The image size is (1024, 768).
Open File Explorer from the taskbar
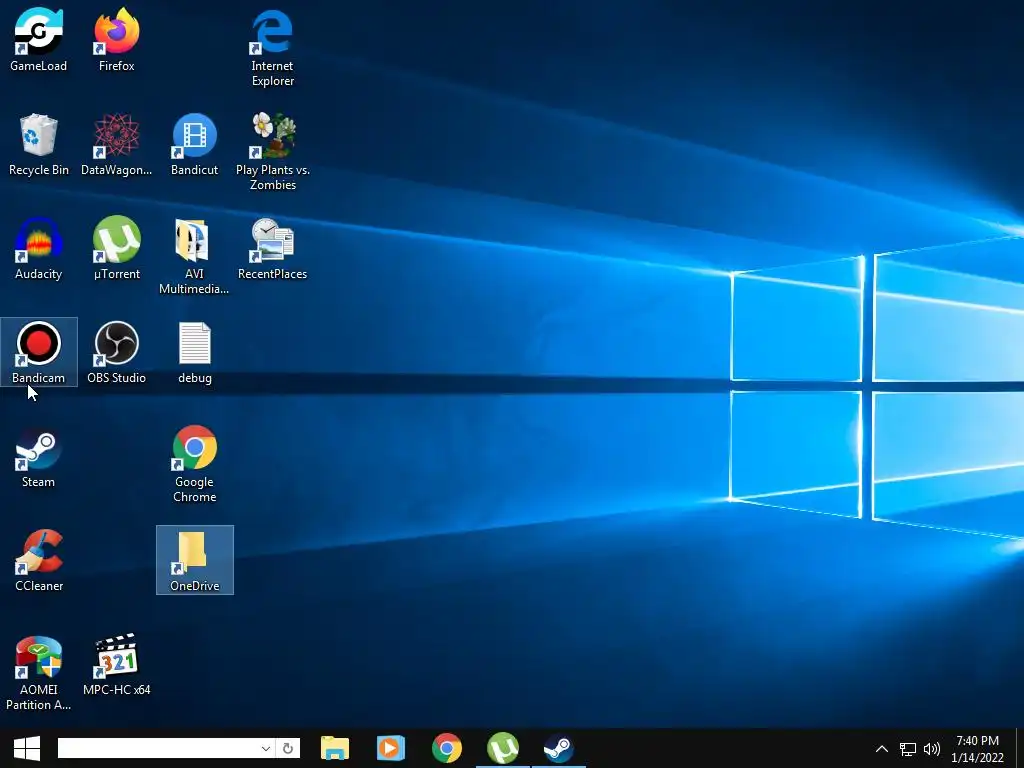click(x=335, y=748)
